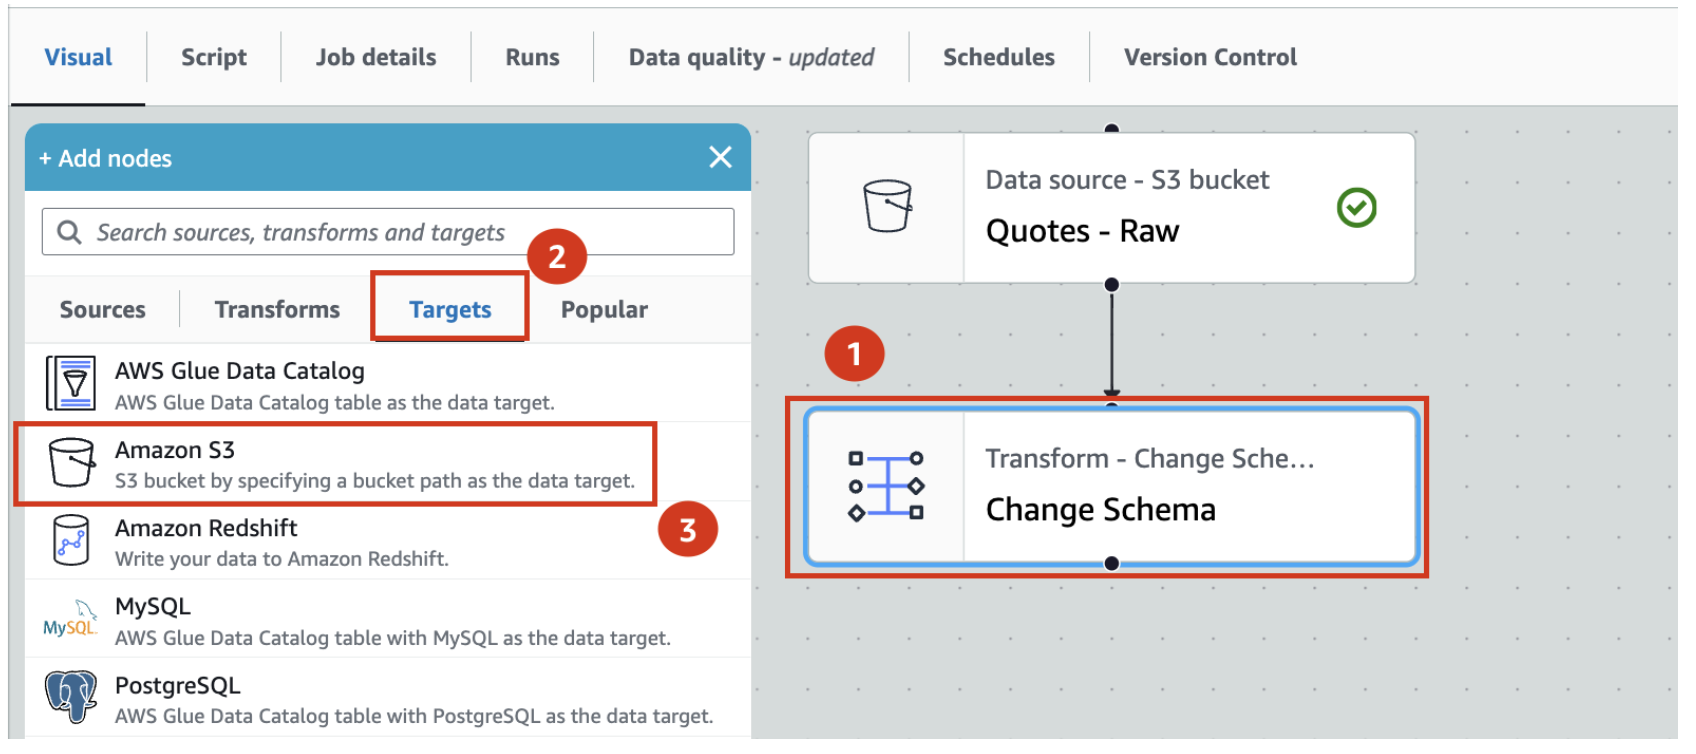The width and height of the screenshot is (1696, 754).
Task: Click the Amazon Redshift target icon
Action: [x=71, y=541]
